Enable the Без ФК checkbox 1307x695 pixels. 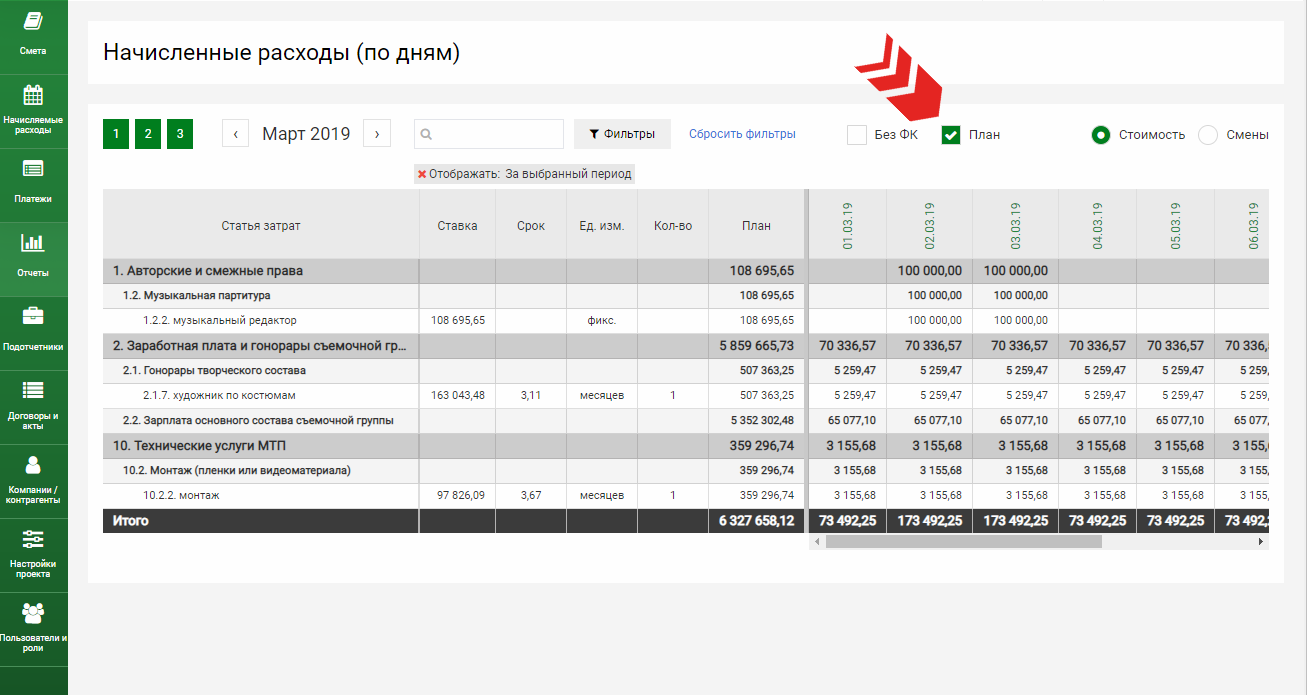[x=857, y=135]
